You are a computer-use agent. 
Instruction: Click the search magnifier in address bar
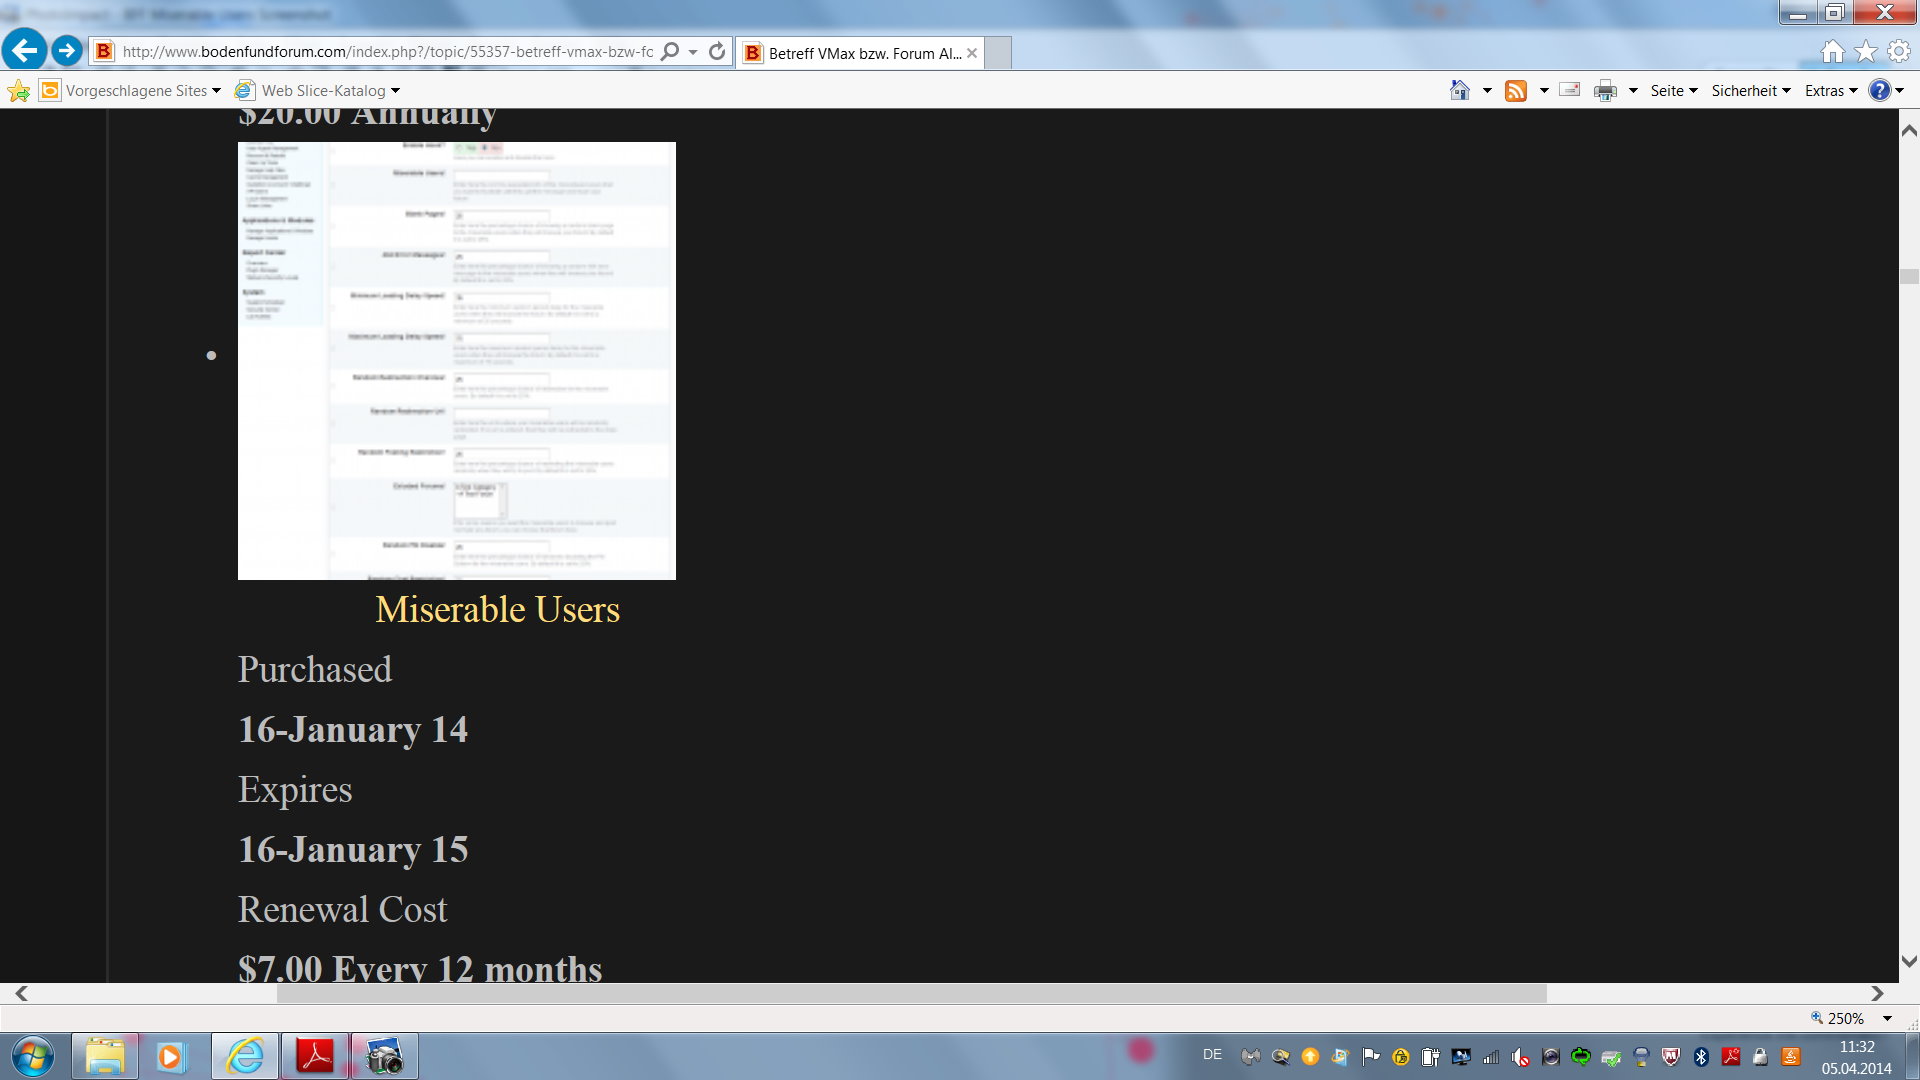[671, 52]
